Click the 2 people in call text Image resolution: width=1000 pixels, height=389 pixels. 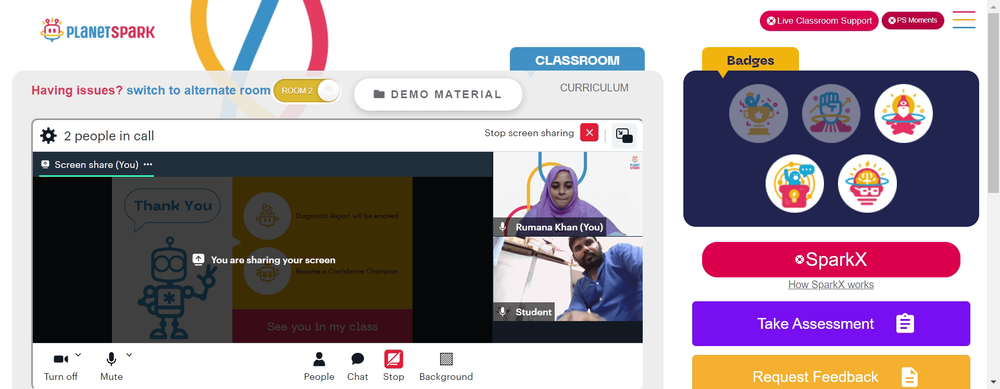[x=109, y=136]
